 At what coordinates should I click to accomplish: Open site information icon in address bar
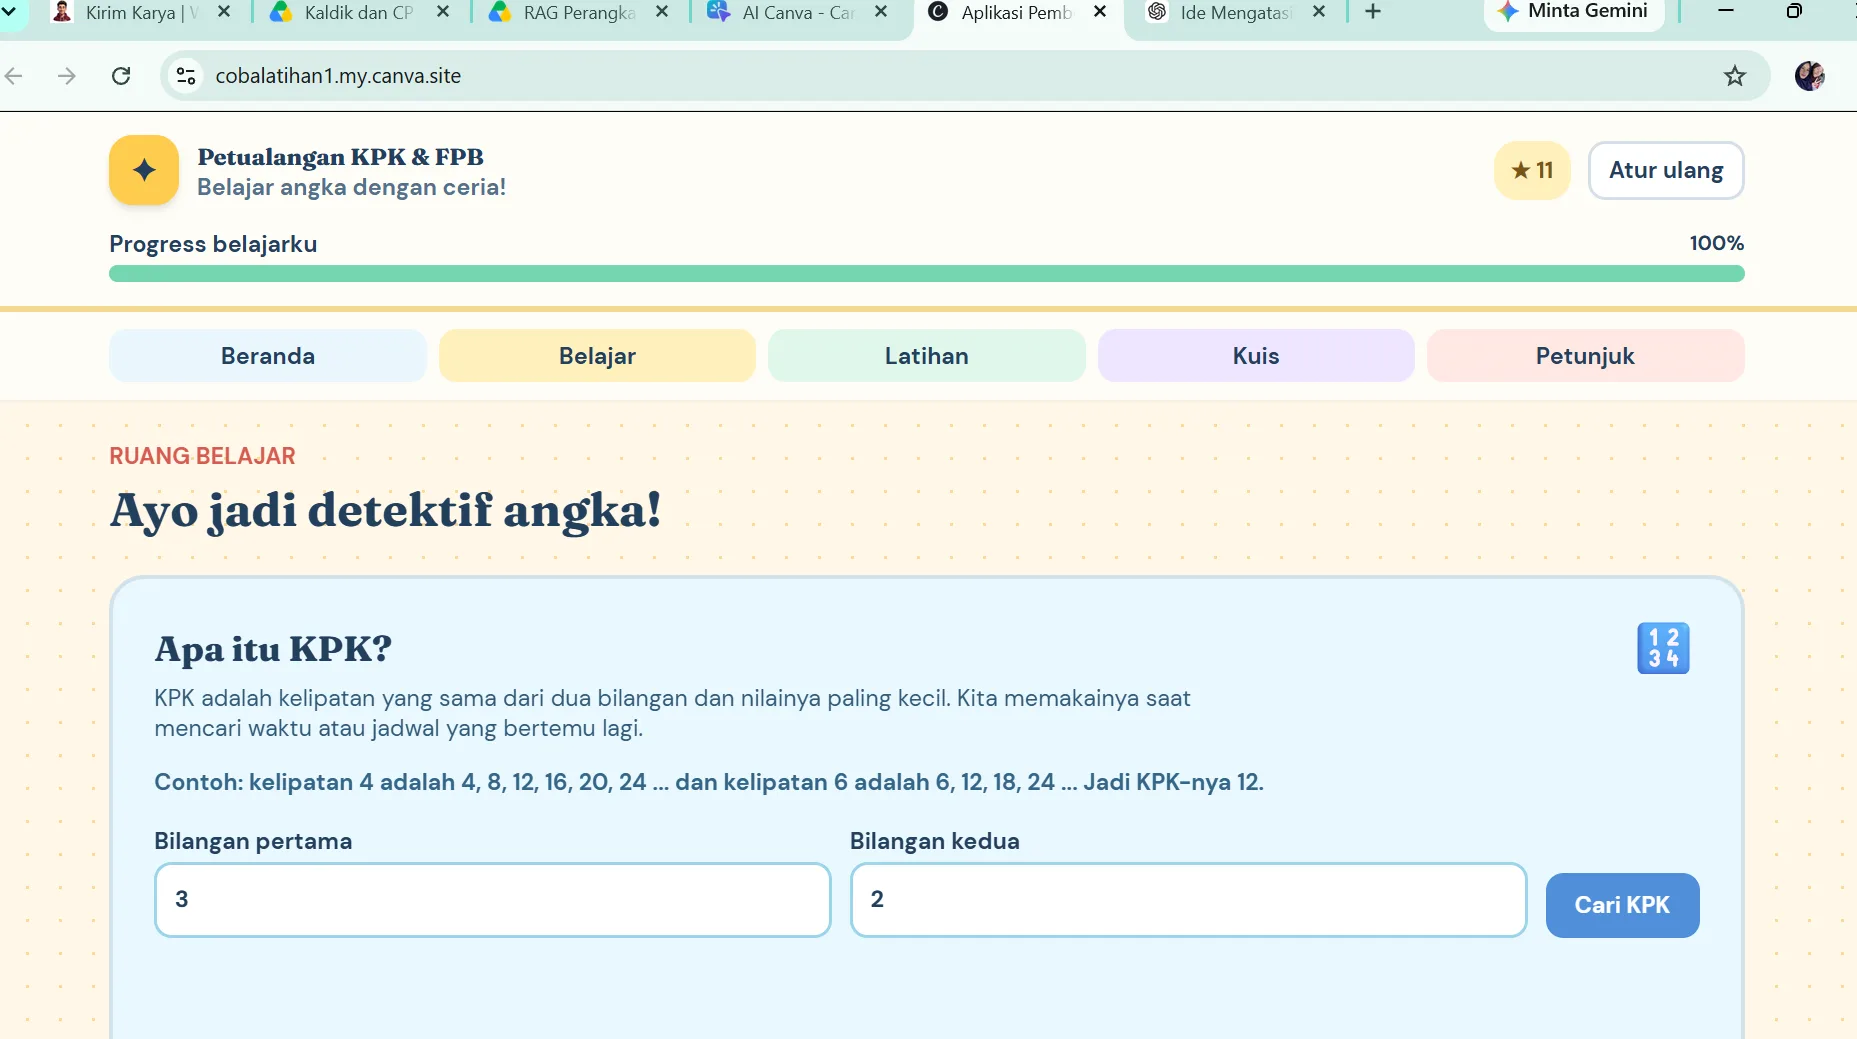pyautogui.click(x=186, y=76)
